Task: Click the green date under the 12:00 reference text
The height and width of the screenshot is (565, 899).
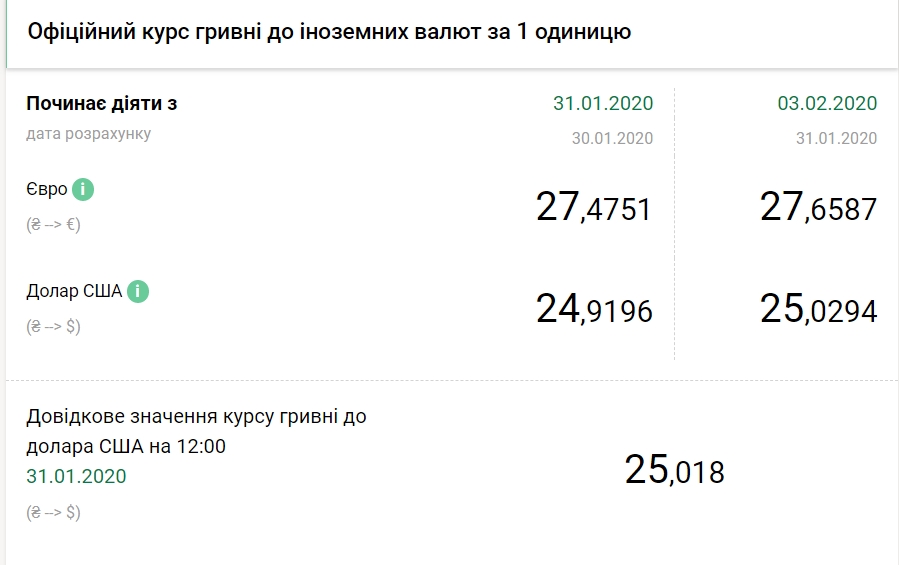Action: 77,476
